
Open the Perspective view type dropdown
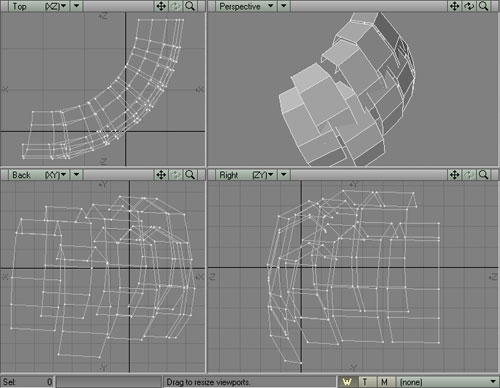246,6
